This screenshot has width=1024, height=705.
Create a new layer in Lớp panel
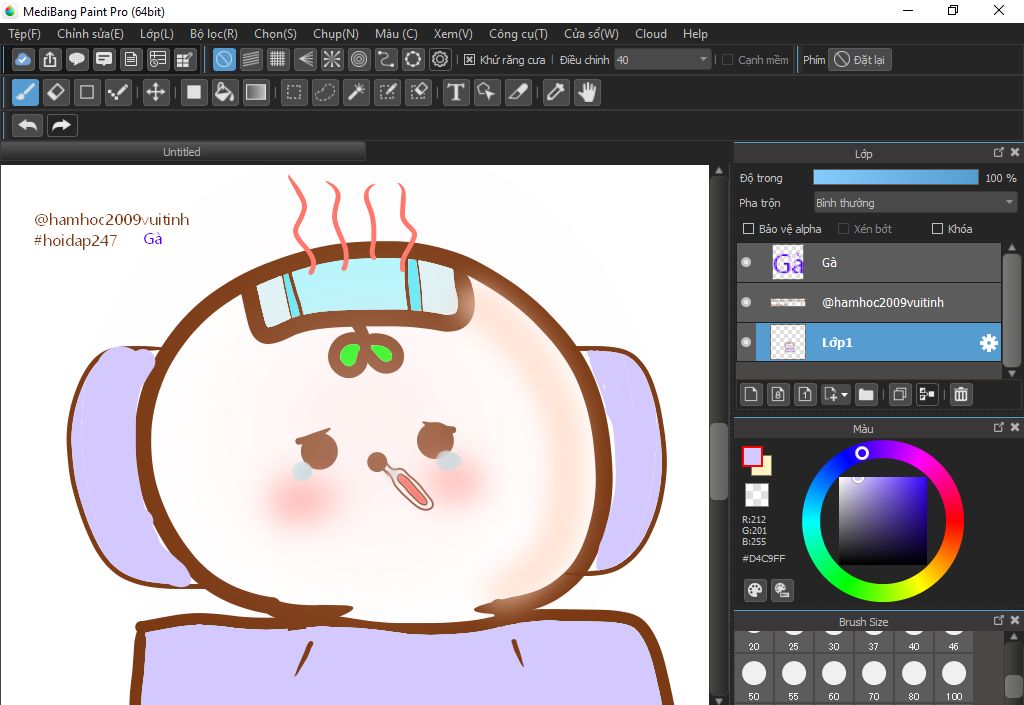pos(751,394)
